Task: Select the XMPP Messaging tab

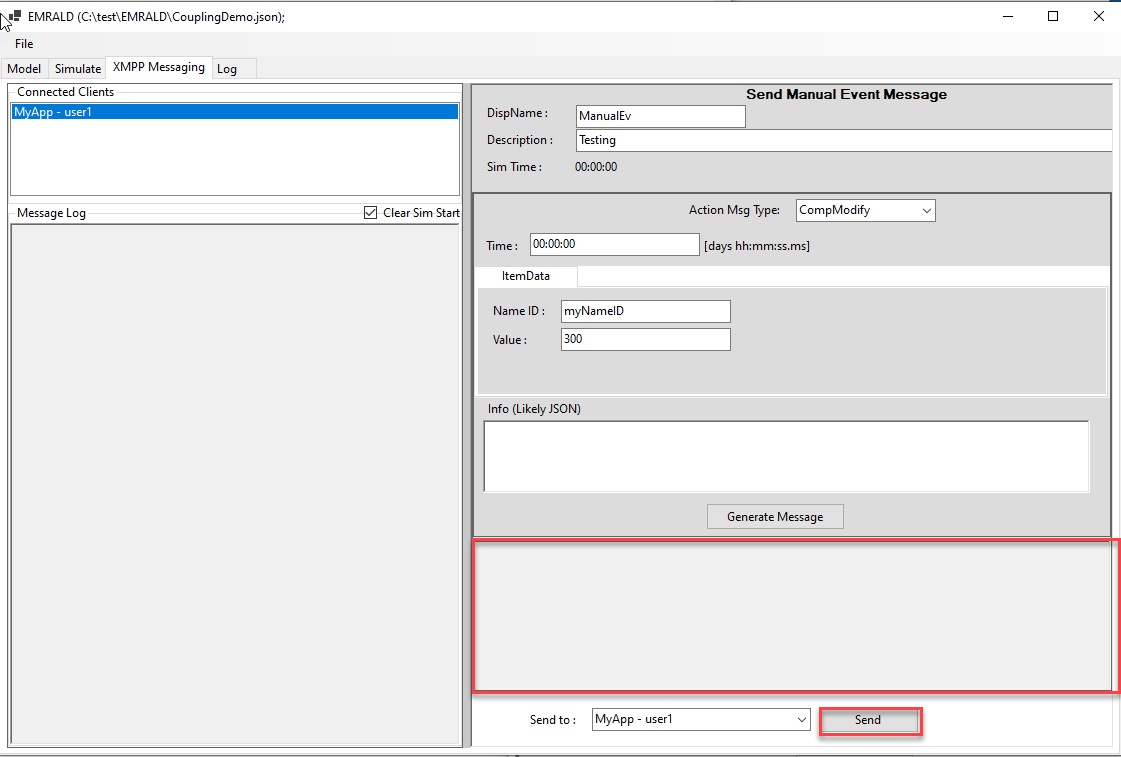Action: pos(159,67)
